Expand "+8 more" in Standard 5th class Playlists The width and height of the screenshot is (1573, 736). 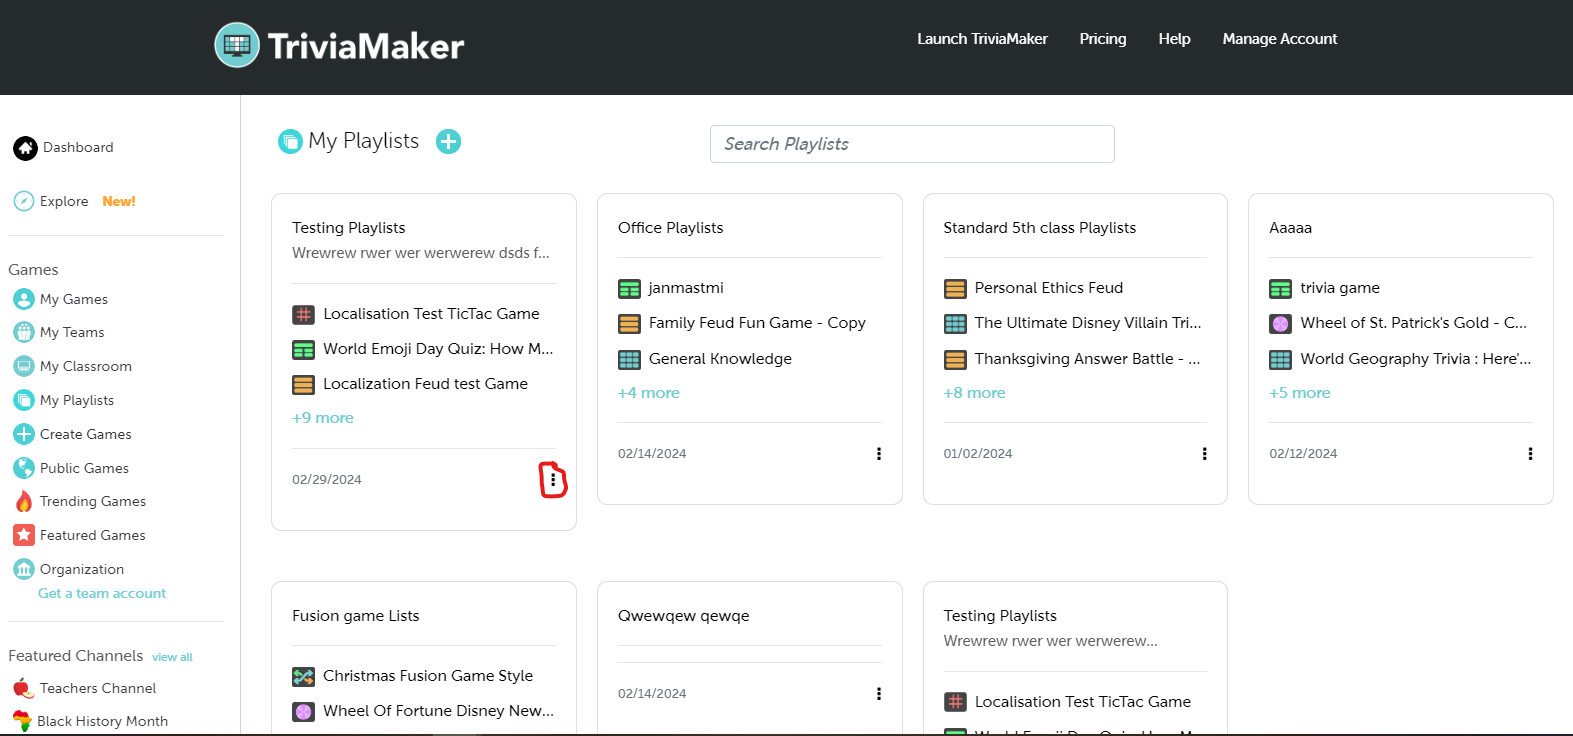pos(974,393)
